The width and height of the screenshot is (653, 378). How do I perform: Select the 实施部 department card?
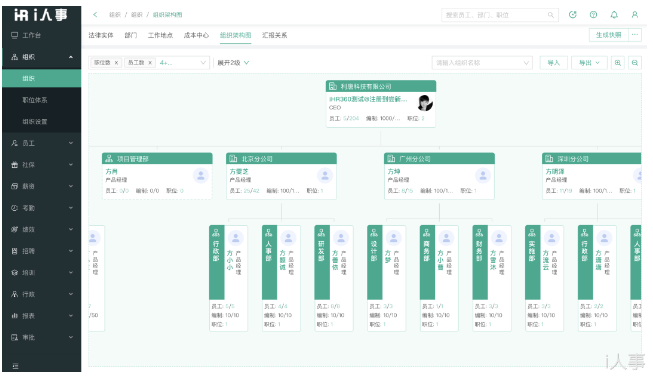(x=544, y=278)
